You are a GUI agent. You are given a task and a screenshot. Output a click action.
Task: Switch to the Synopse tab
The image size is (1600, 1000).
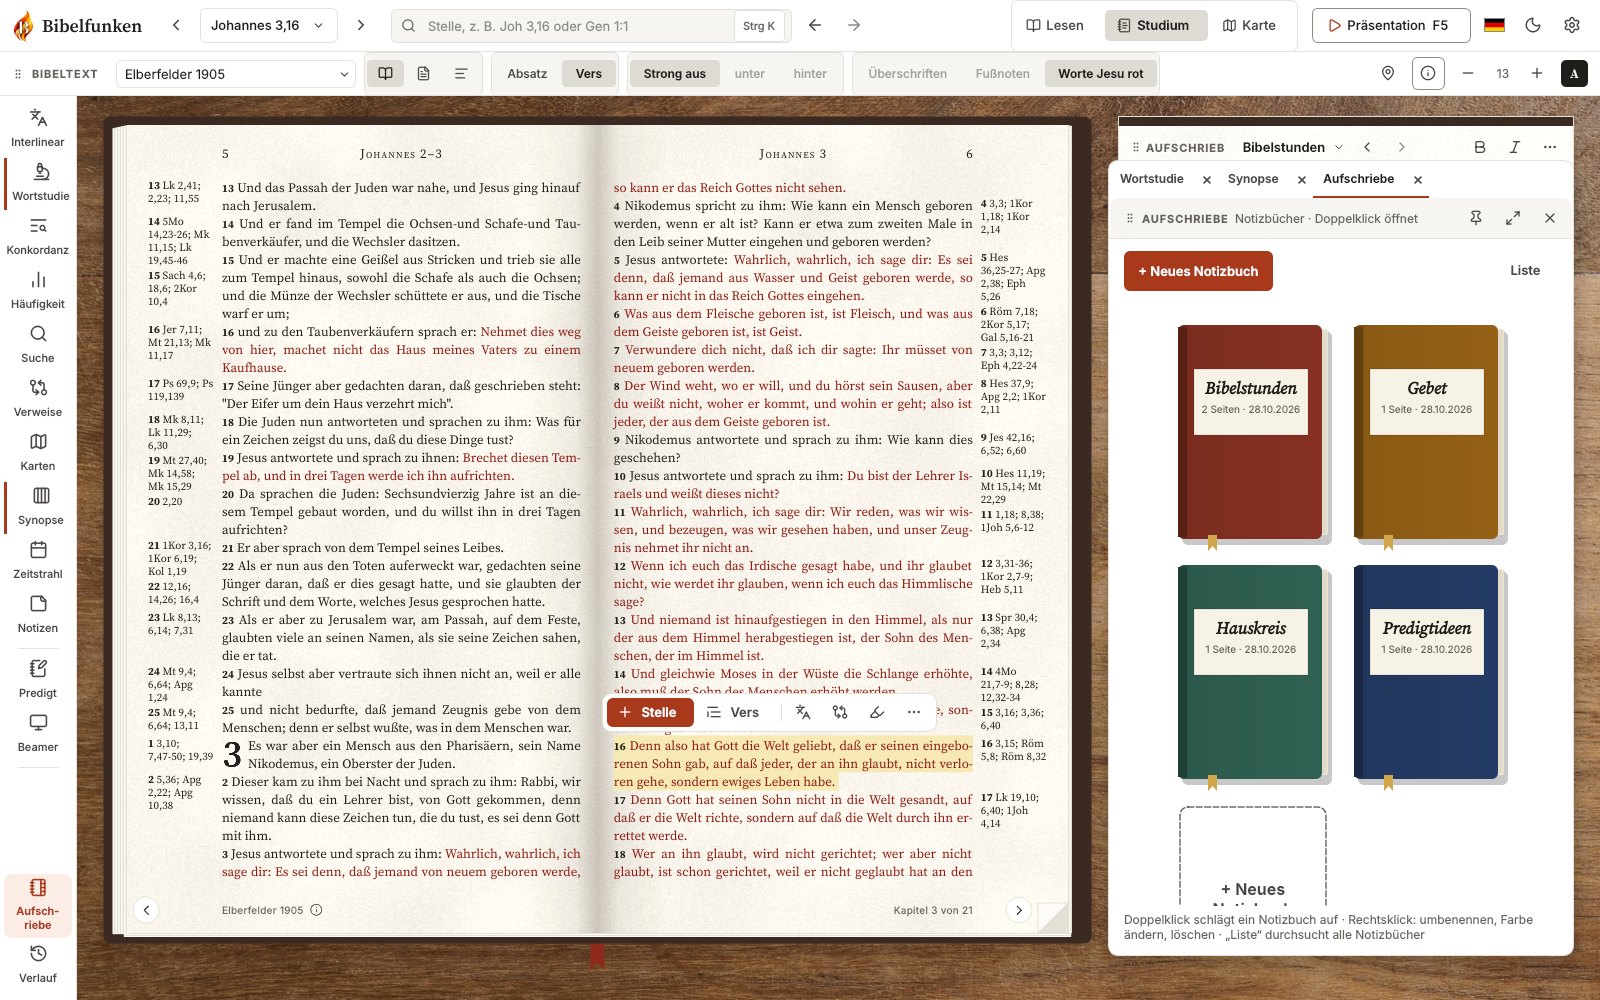coord(1252,179)
